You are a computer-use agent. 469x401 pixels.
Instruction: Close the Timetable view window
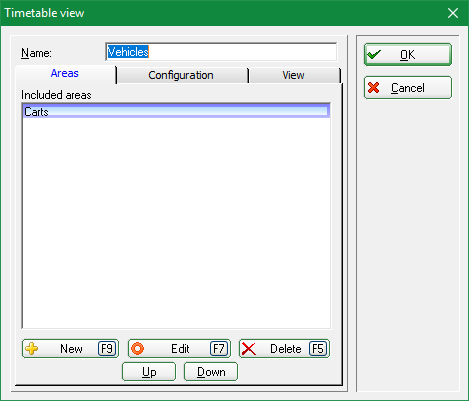(453, 13)
